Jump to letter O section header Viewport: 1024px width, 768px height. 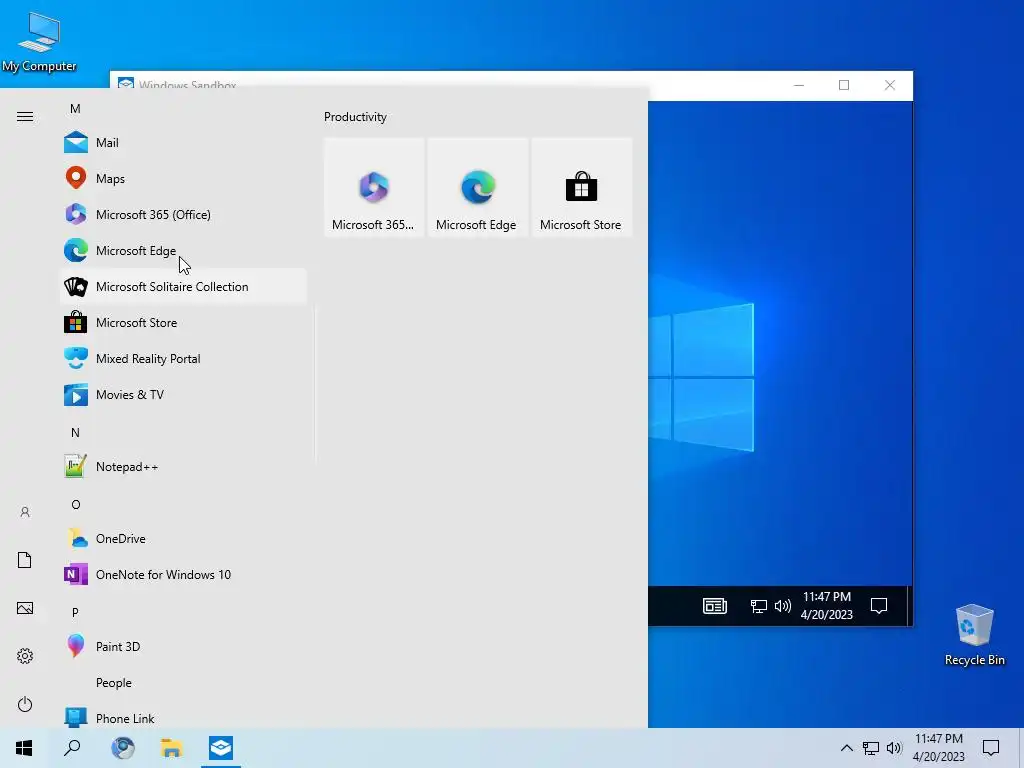point(76,504)
